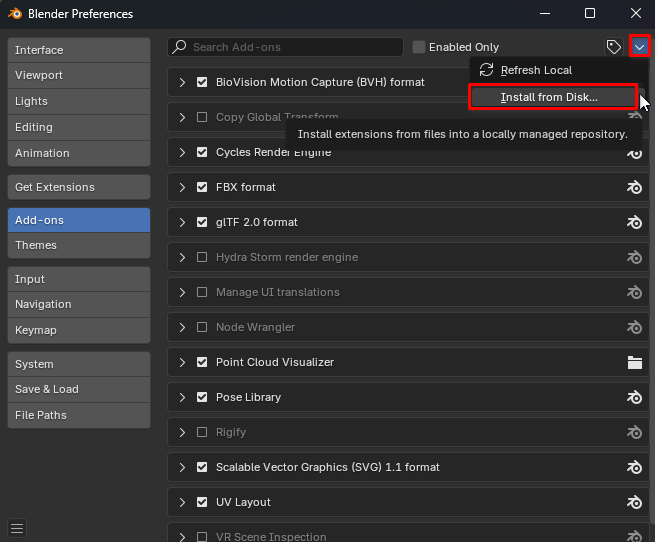
Task: Open the add-ons settings dropdown arrow
Action: click(639, 47)
